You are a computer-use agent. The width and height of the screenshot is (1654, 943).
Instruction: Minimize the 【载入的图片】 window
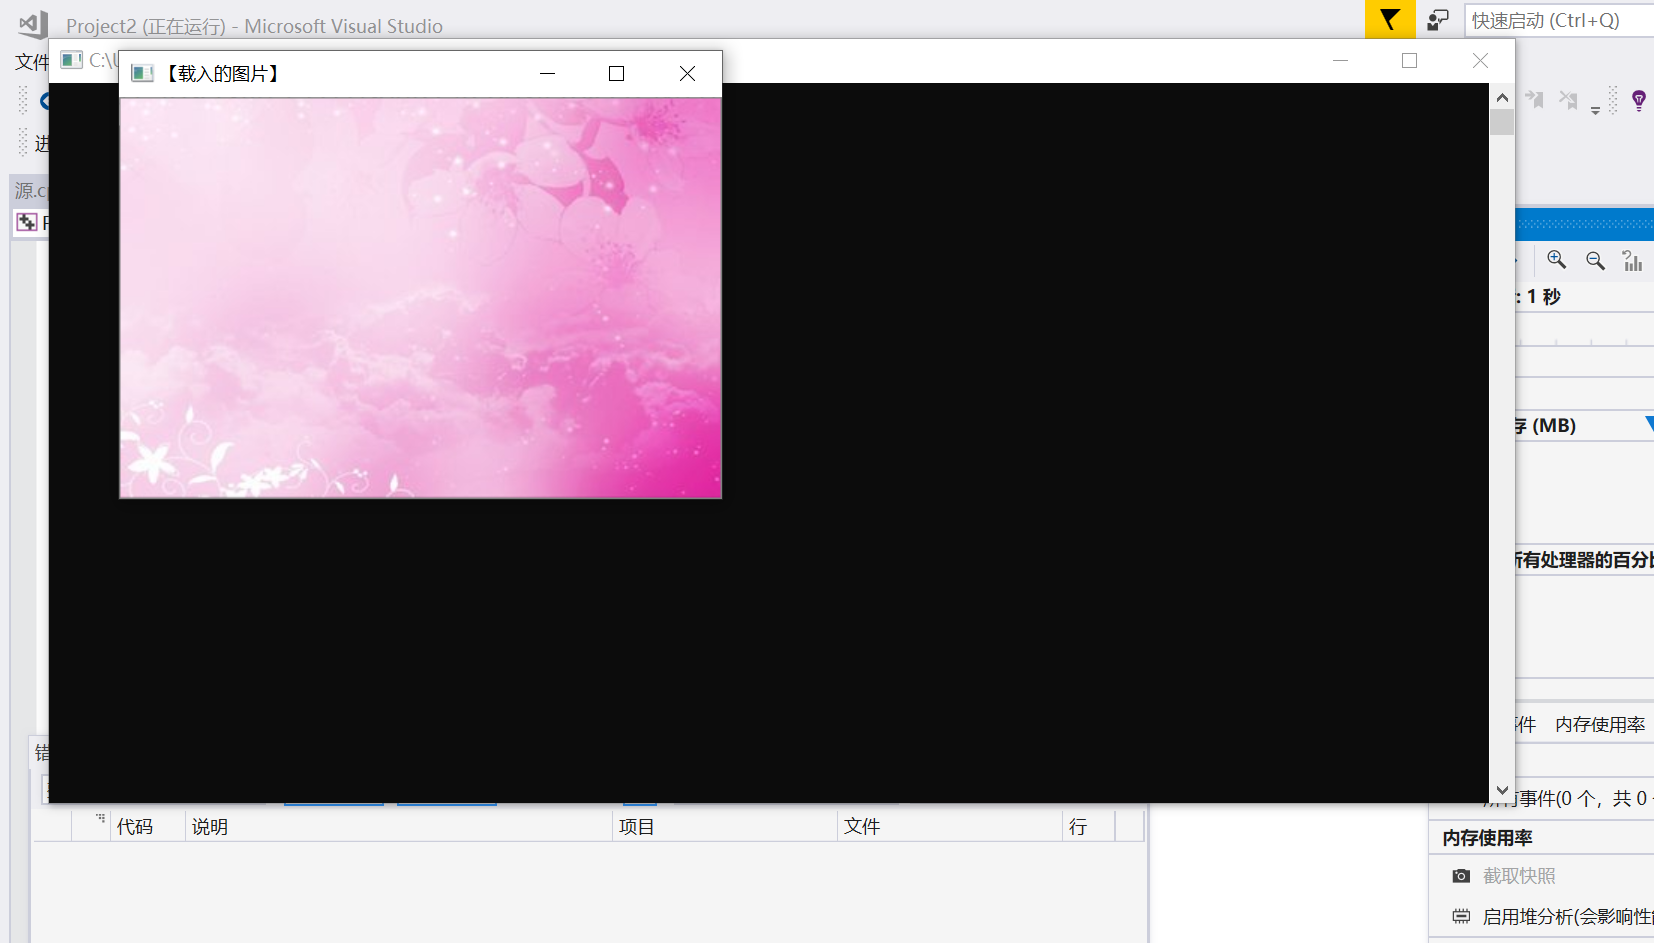click(x=547, y=73)
